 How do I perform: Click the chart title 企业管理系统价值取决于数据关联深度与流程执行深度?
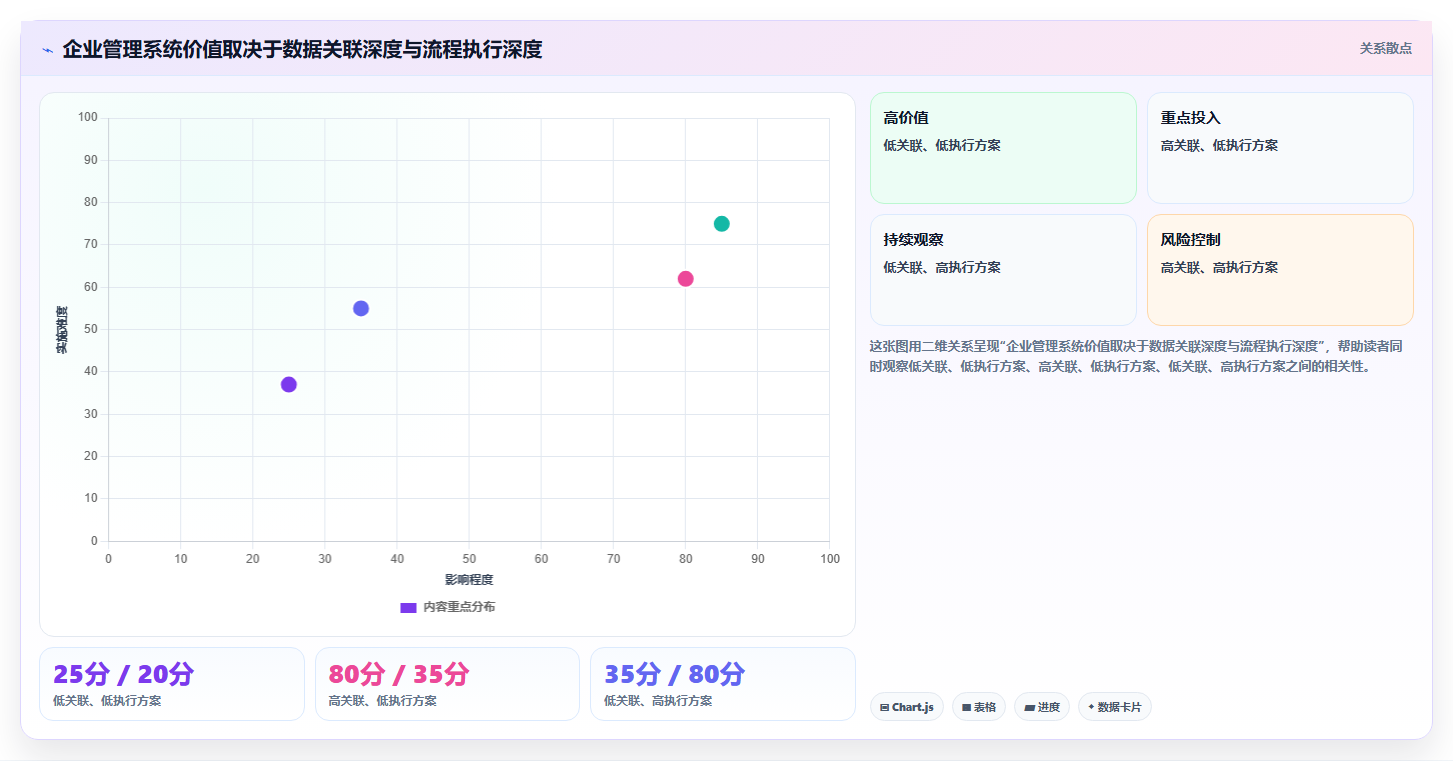coord(302,49)
